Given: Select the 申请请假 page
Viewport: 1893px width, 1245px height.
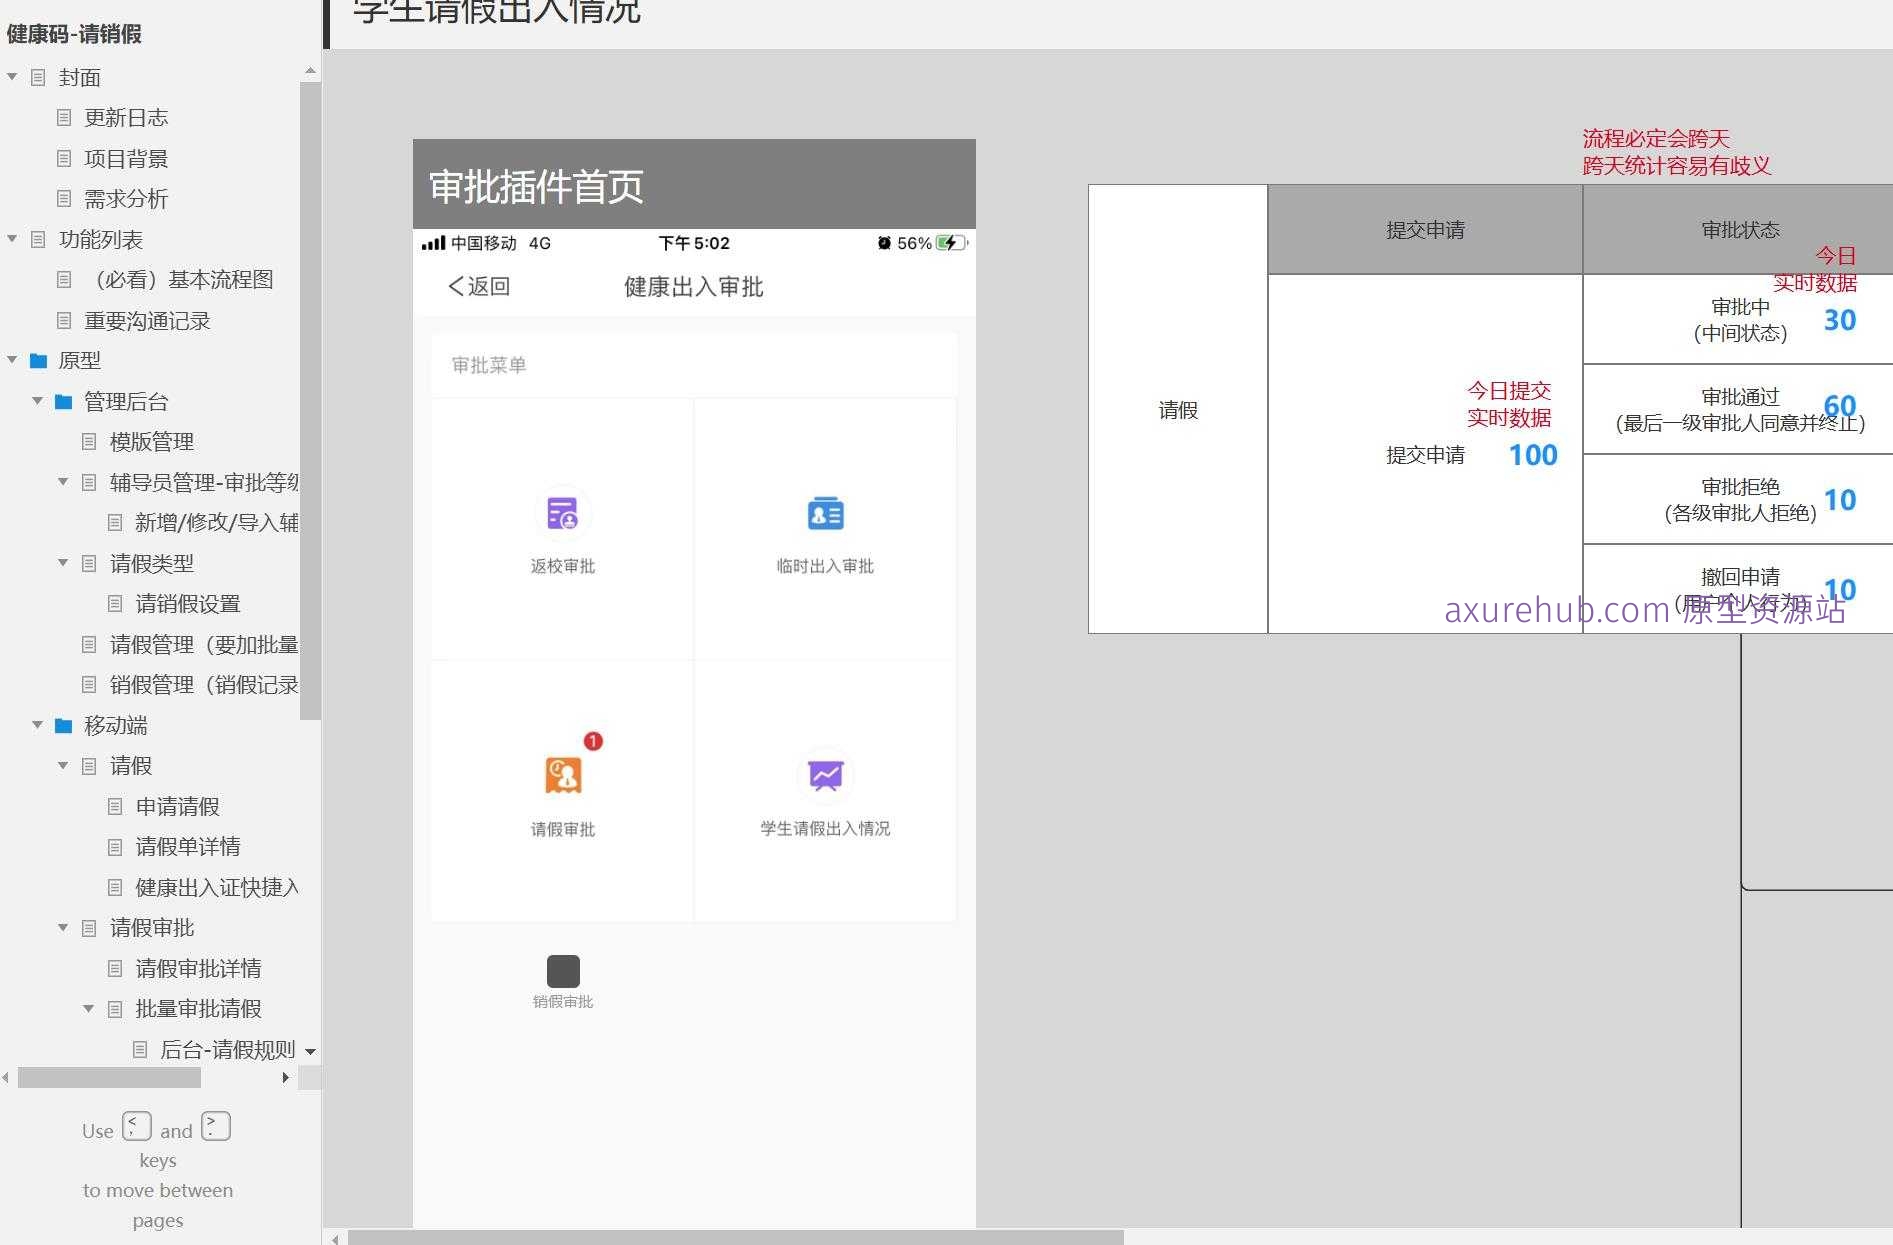Looking at the screenshot, I should coord(178,806).
